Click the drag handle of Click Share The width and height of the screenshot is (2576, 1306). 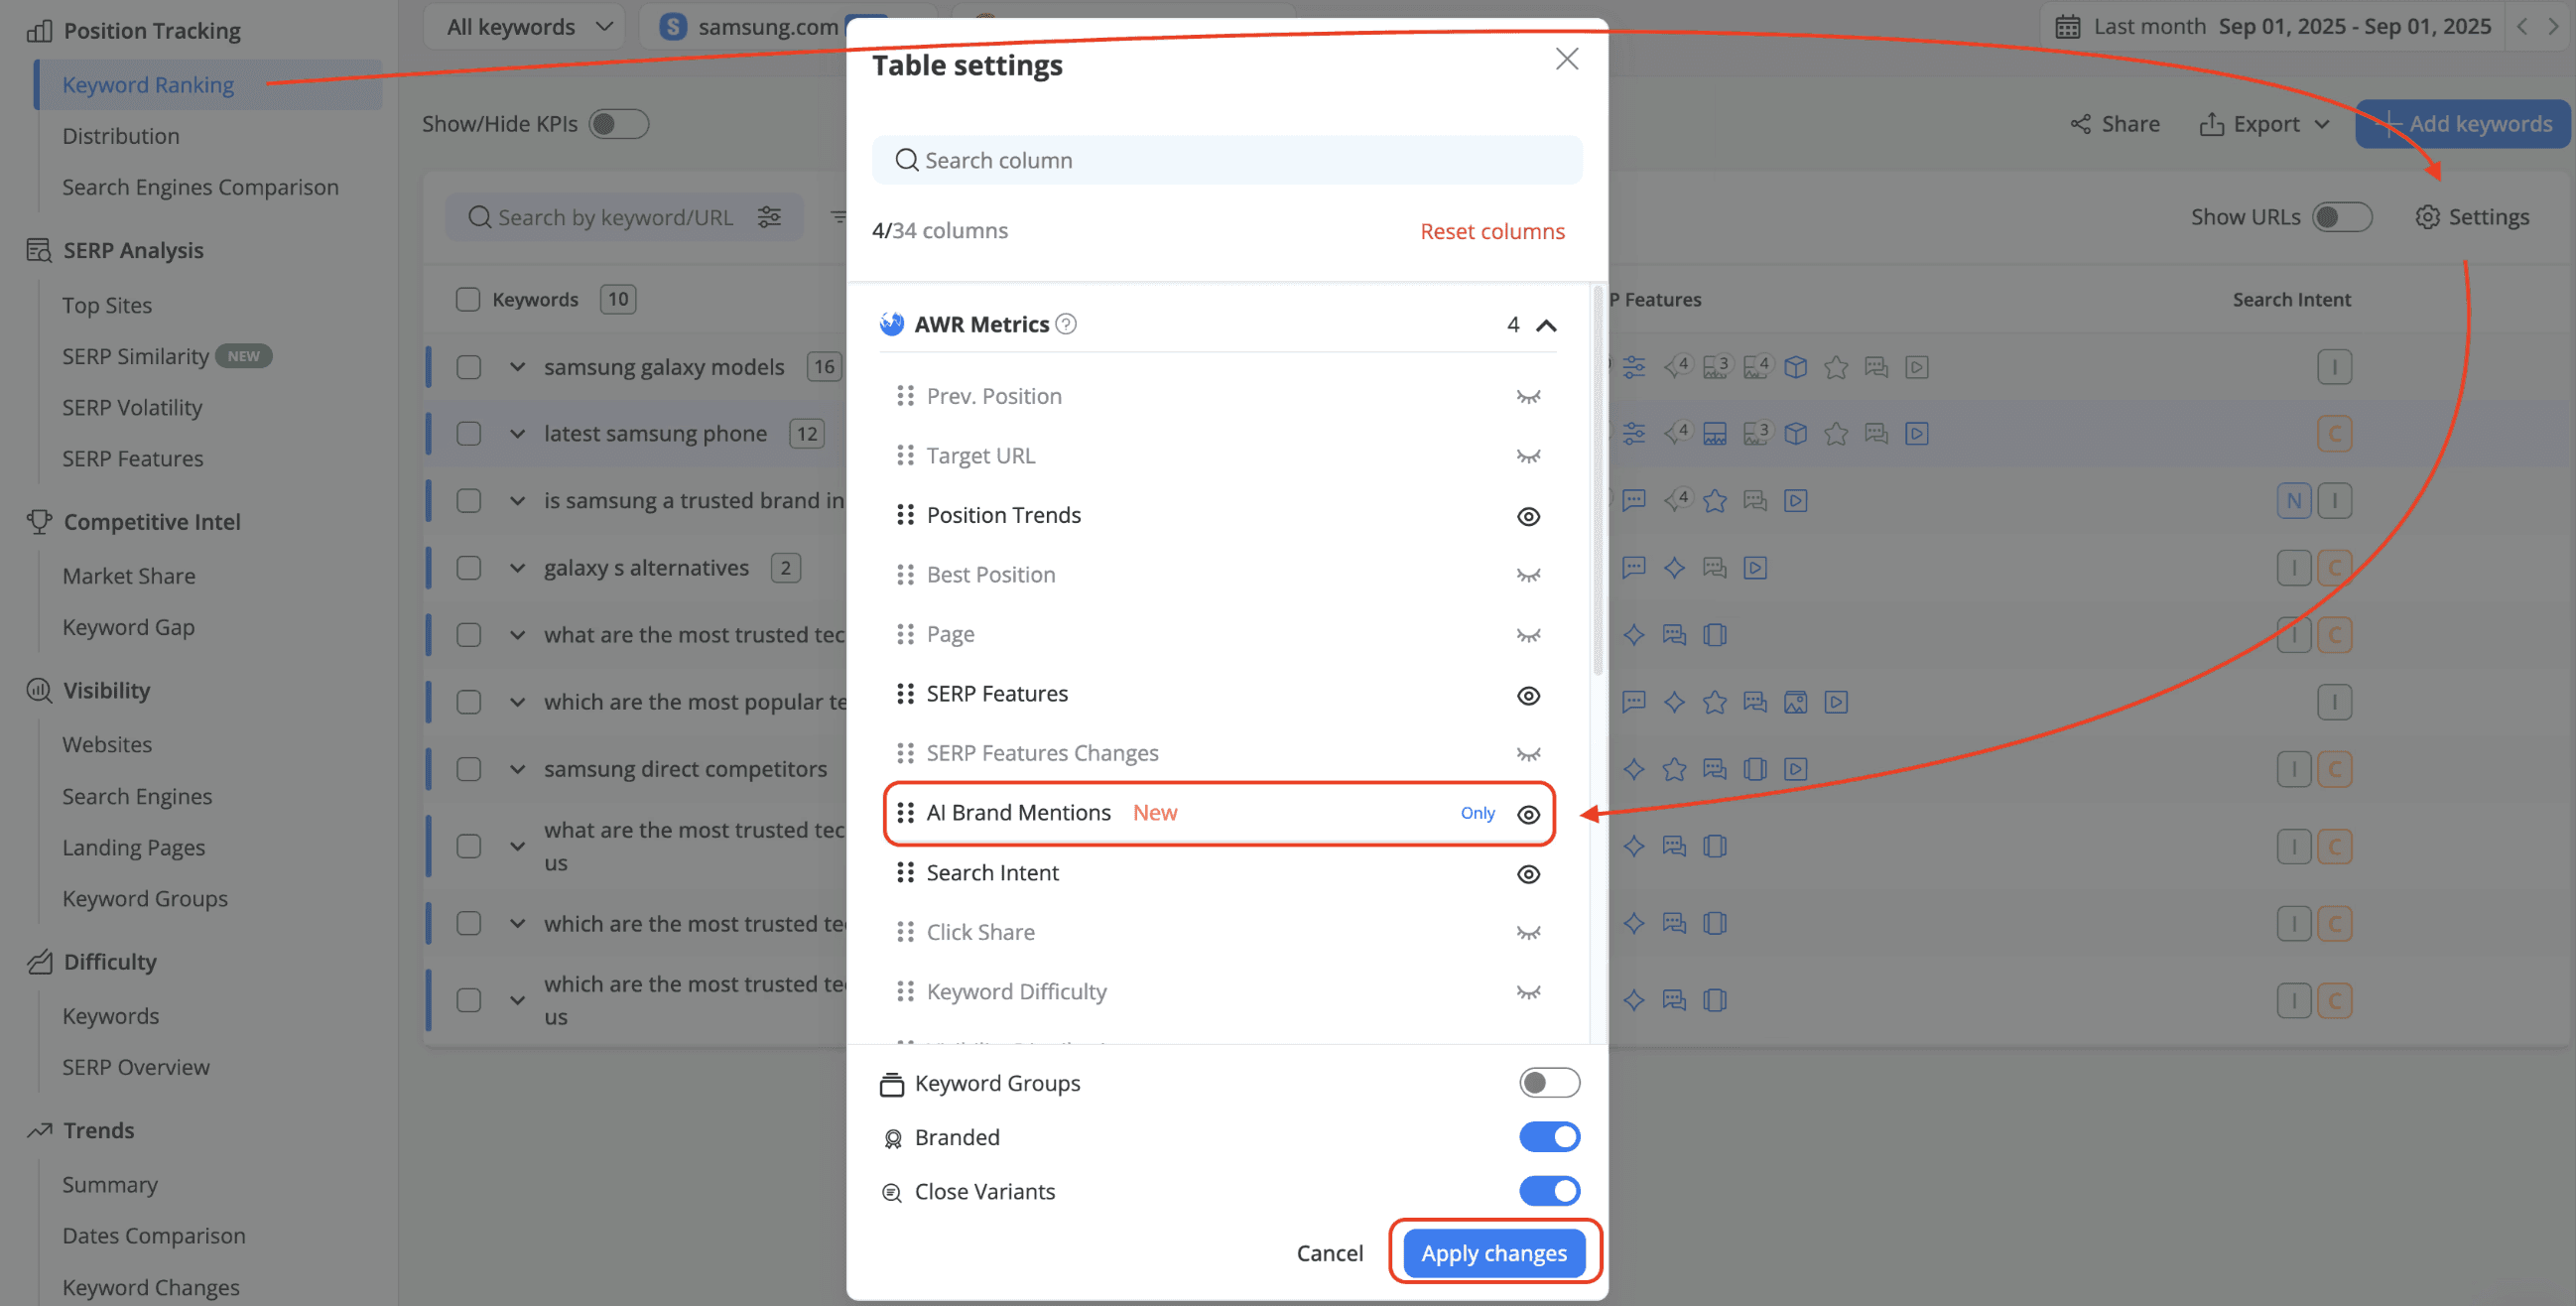(x=905, y=932)
